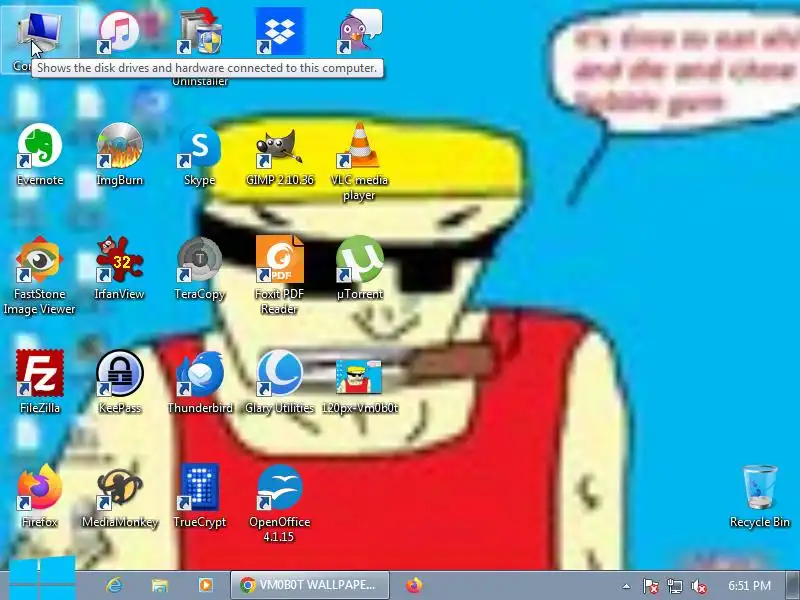Open the Recycle Bin

click(760, 496)
